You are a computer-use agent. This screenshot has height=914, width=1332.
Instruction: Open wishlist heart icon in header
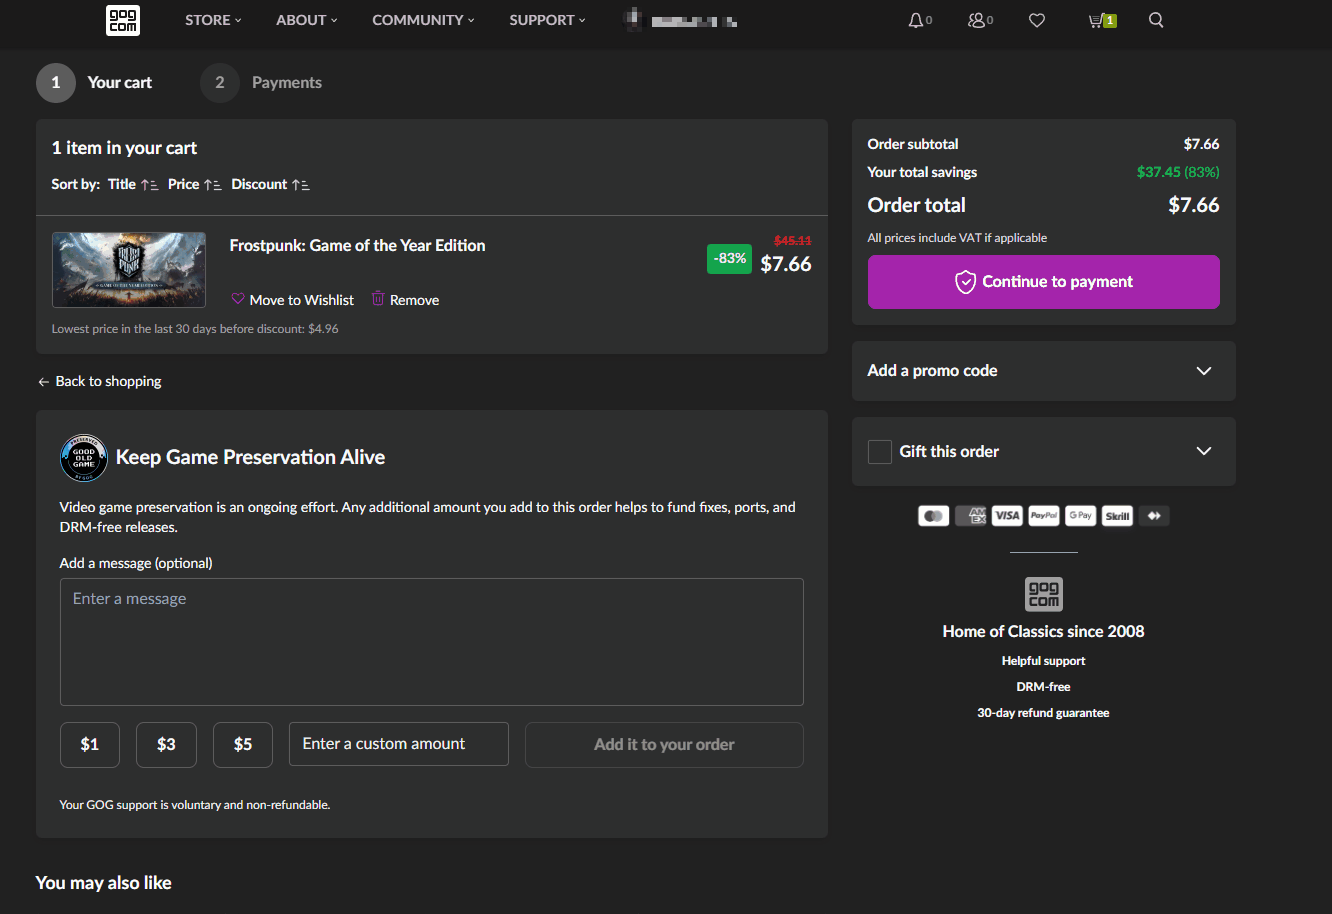tap(1037, 20)
